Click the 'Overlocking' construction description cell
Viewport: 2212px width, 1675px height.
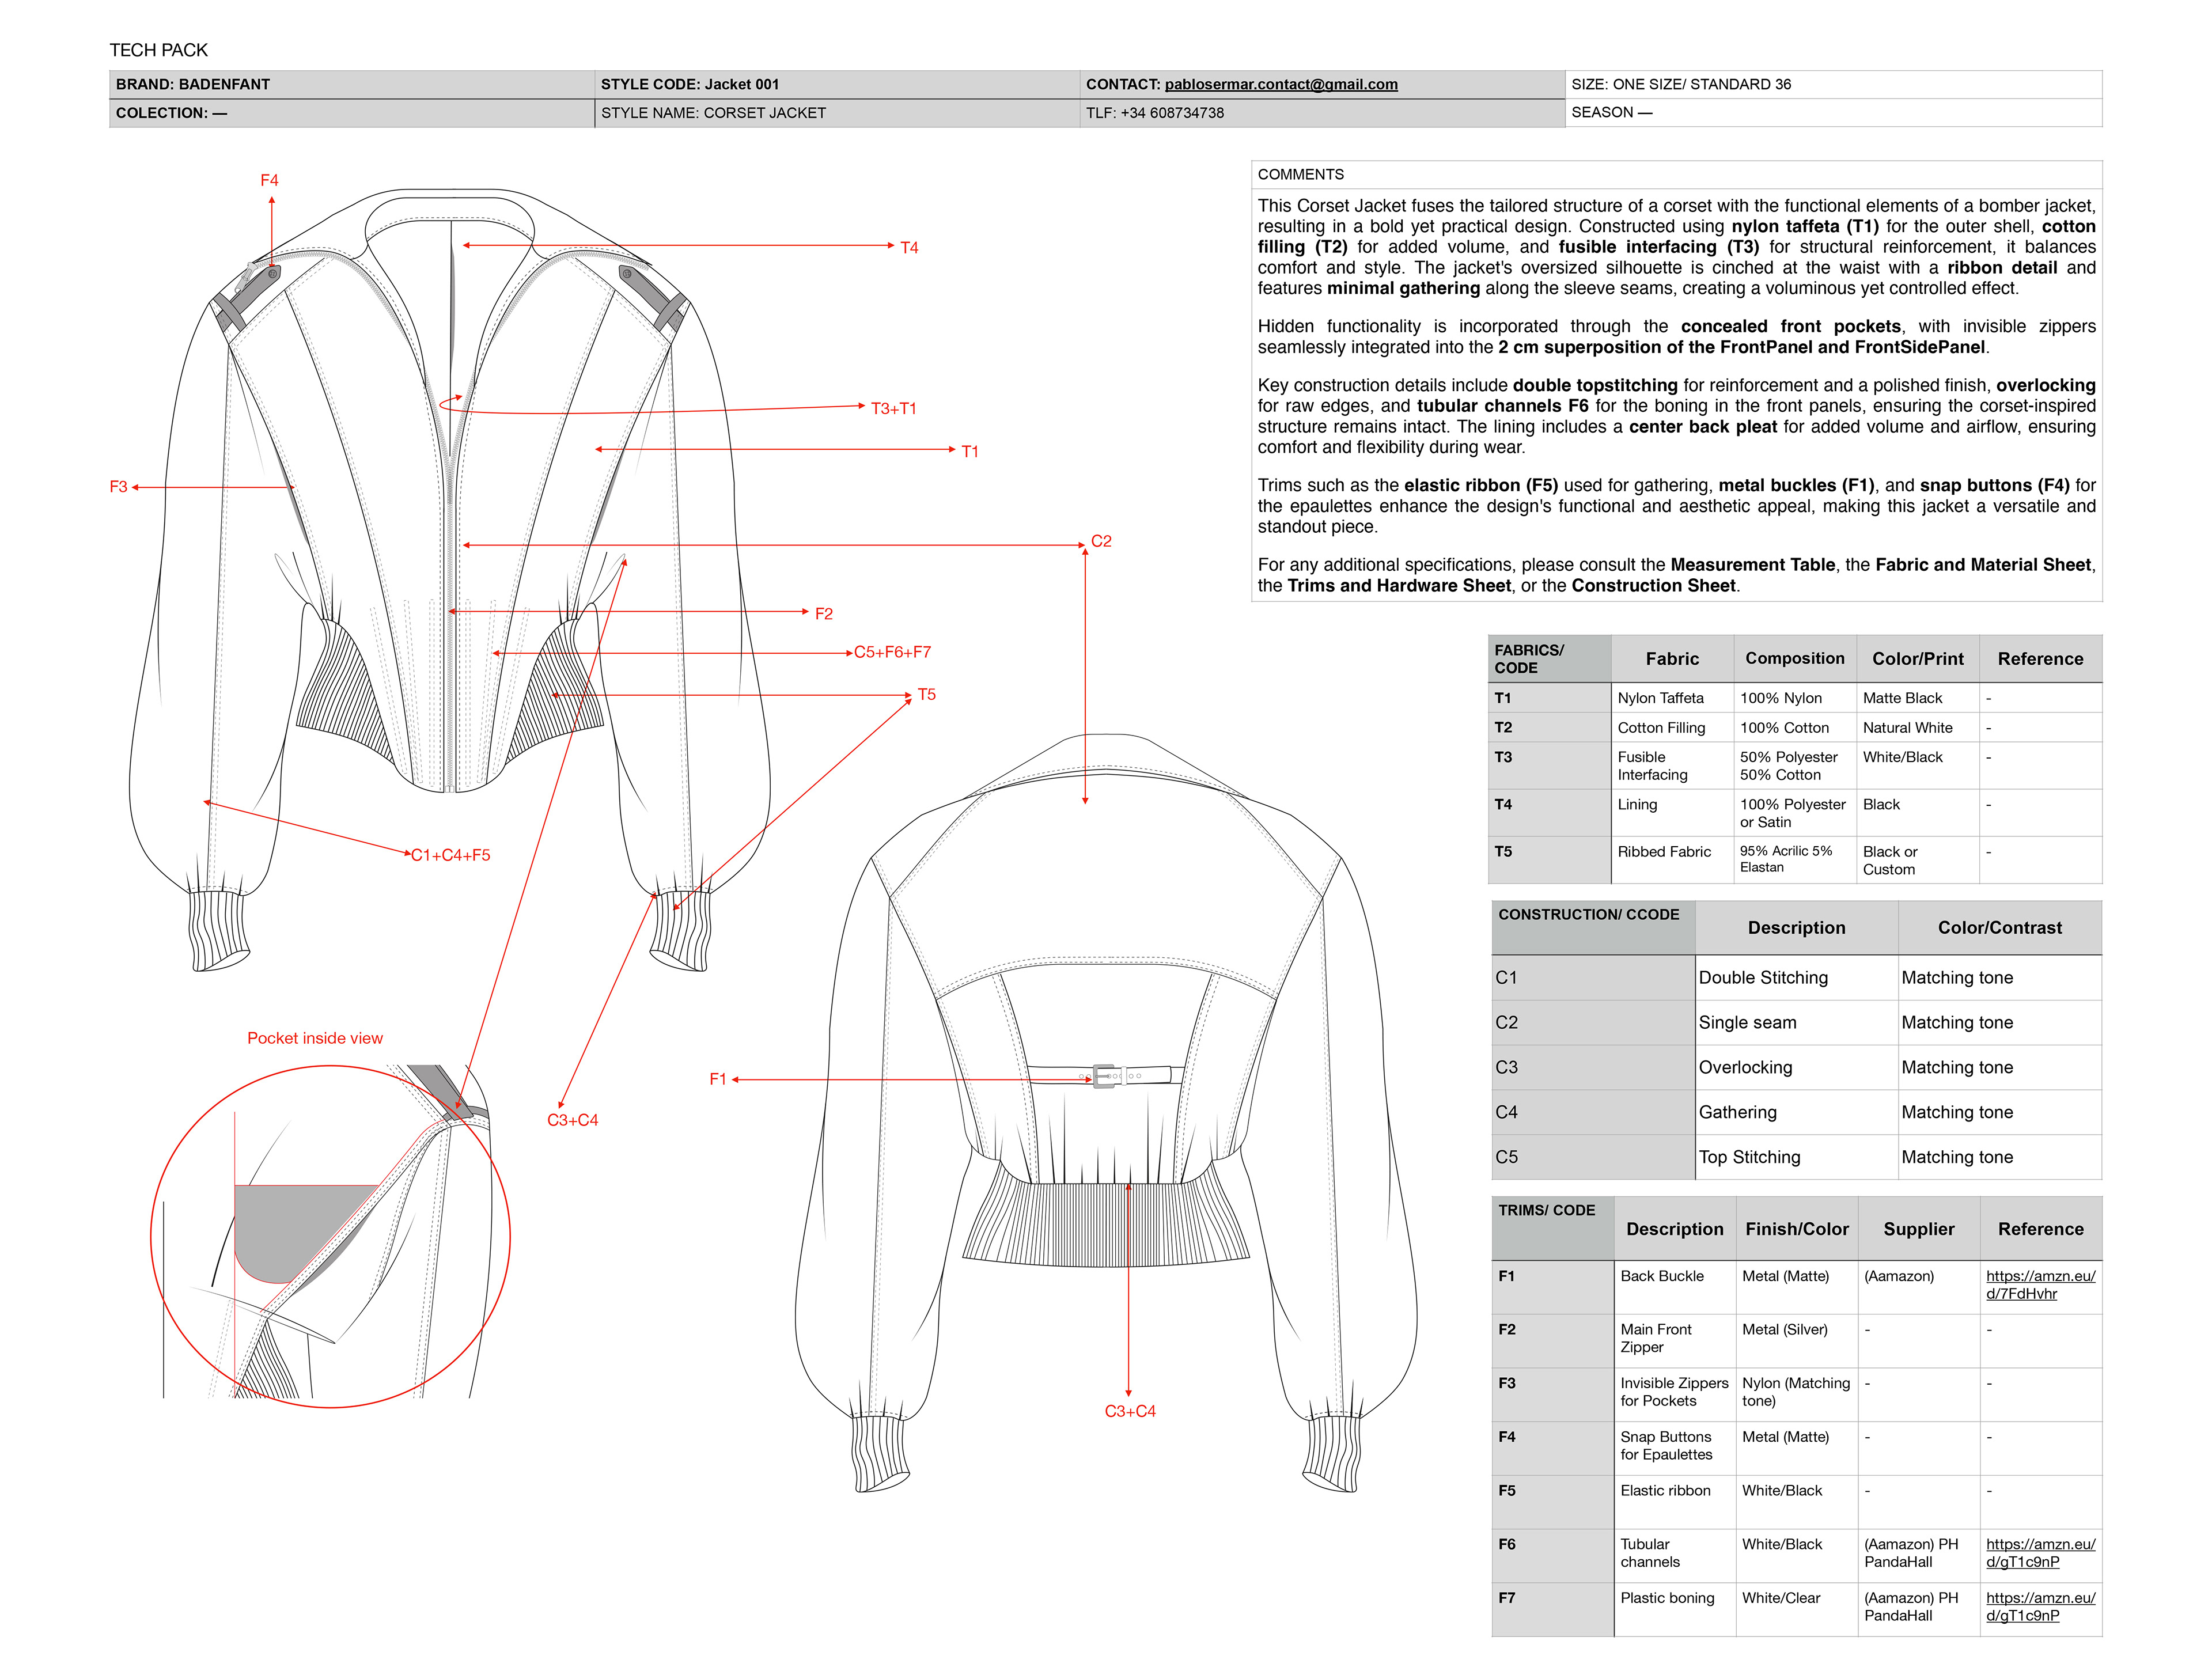pos(1745,1067)
